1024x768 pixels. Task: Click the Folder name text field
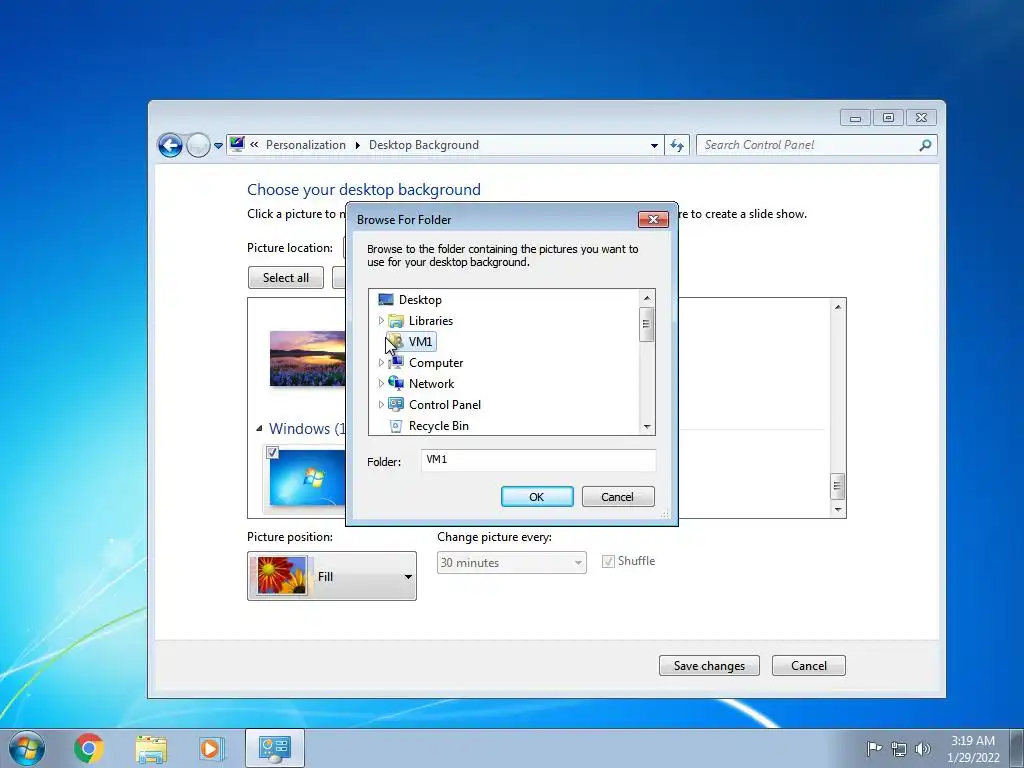click(x=538, y=460)
